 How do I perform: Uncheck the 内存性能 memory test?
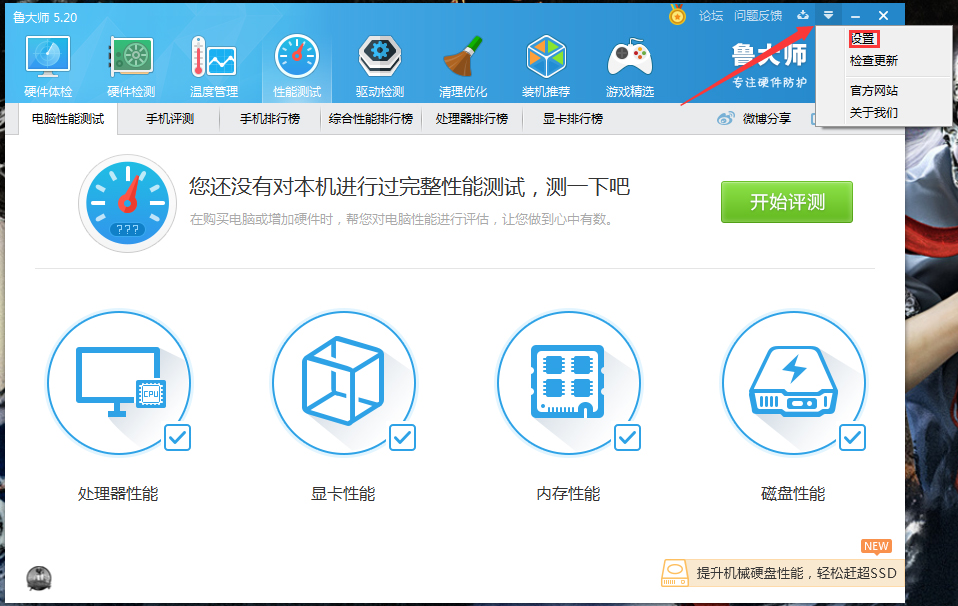tap(627, 438)
